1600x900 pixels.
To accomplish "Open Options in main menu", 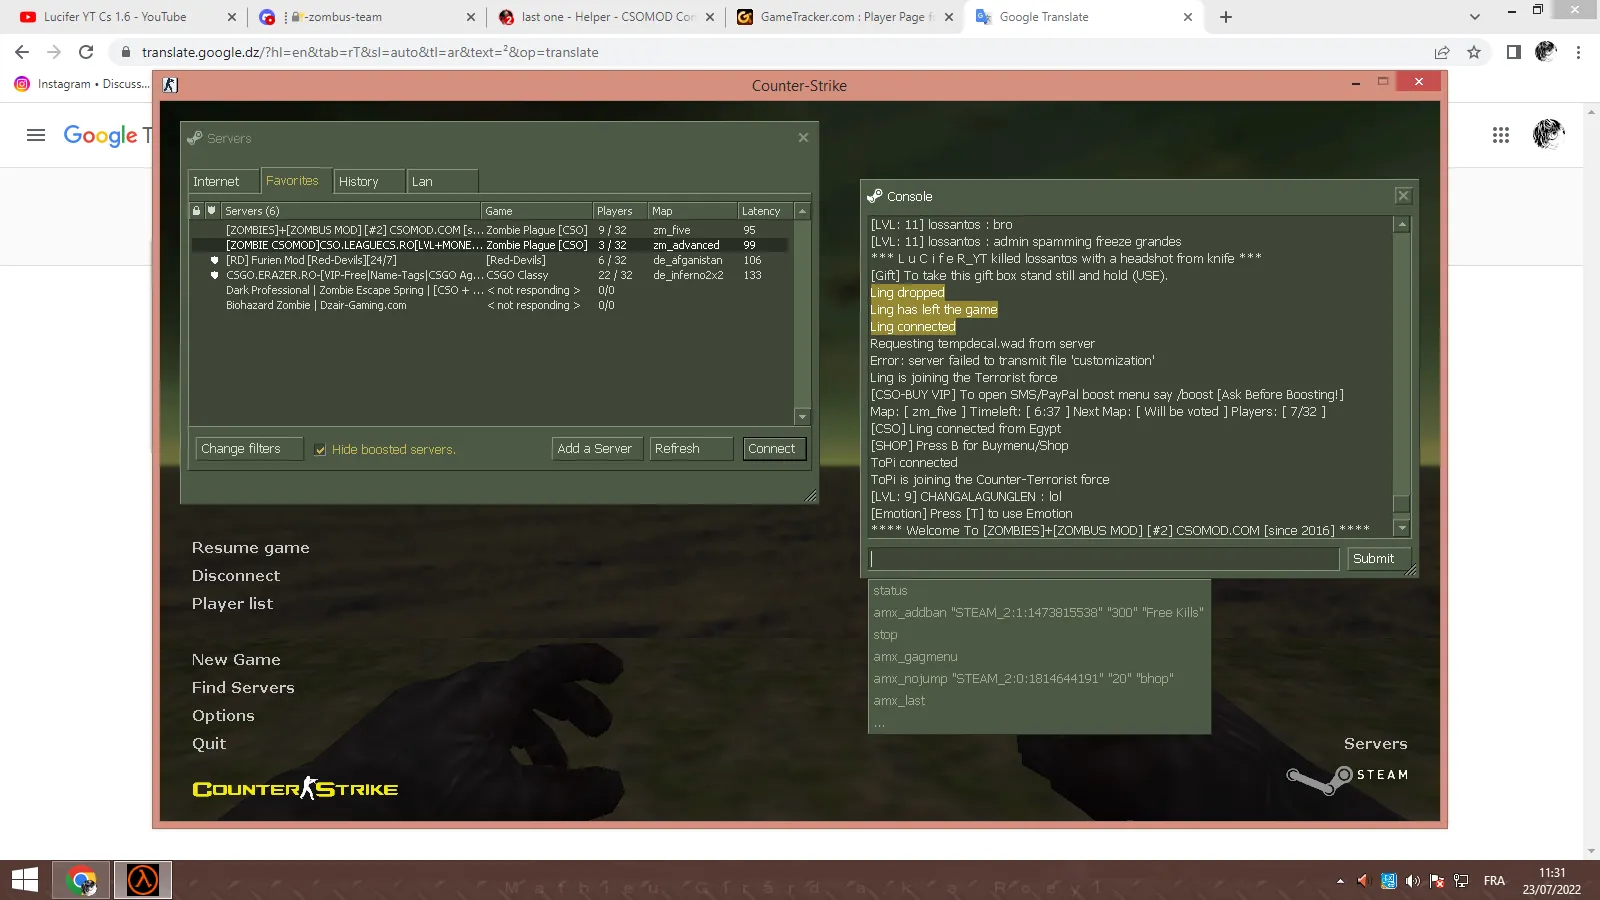I will [223, 716].
